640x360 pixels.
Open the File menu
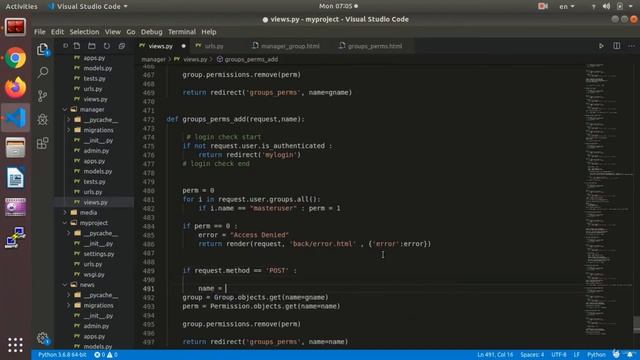[x=40, y=32]
